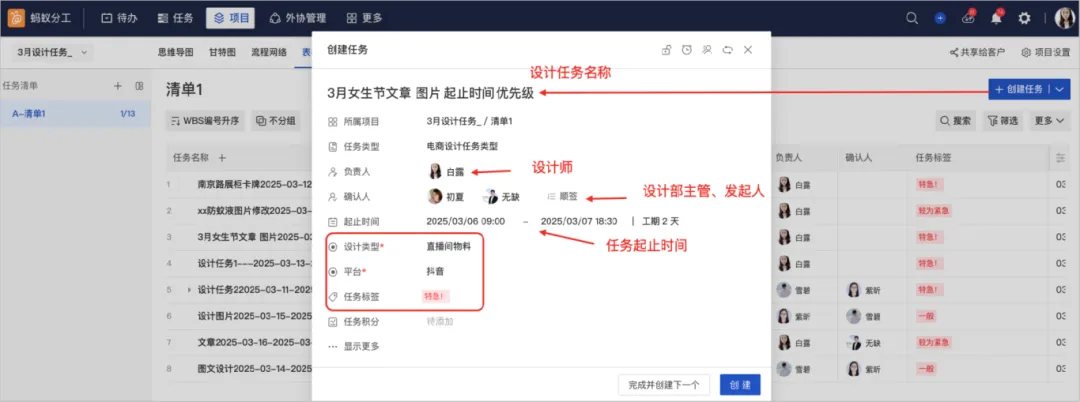
Task: Open the search magnifier in the top bar
Action: (912, 19)
